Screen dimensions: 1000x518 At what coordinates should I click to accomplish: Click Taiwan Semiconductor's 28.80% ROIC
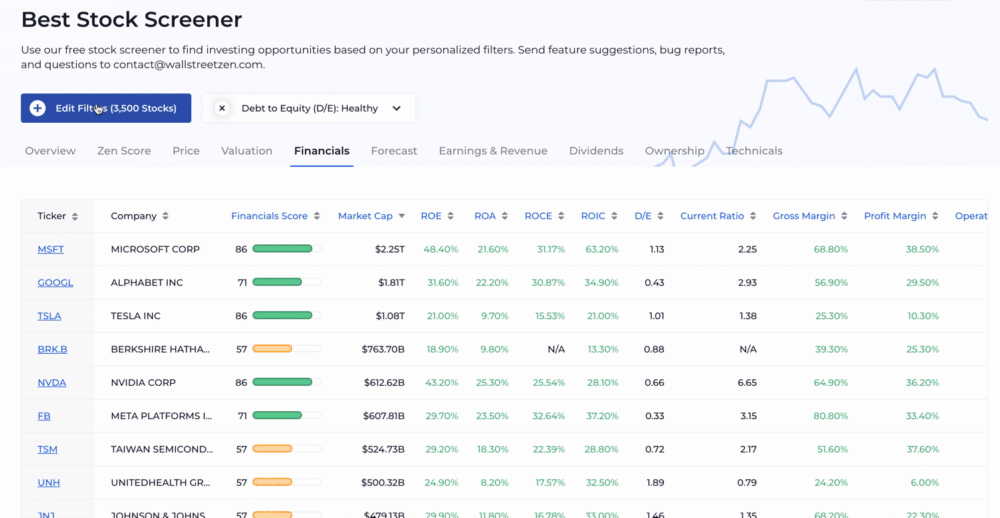pos(602,449)
